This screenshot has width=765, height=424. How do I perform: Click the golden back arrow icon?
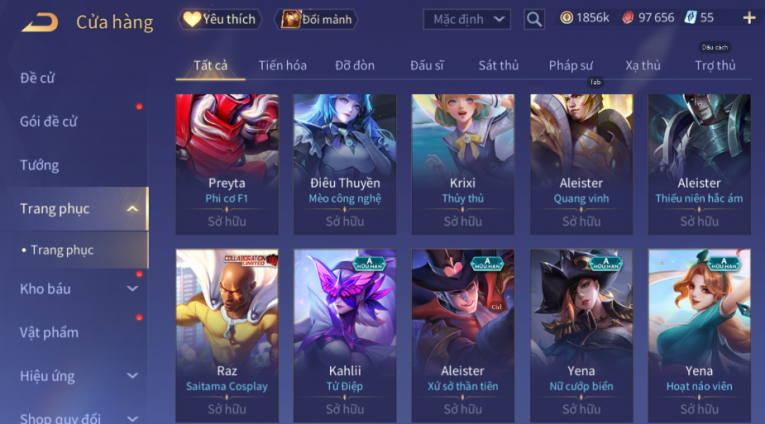(x=40, y=22)
